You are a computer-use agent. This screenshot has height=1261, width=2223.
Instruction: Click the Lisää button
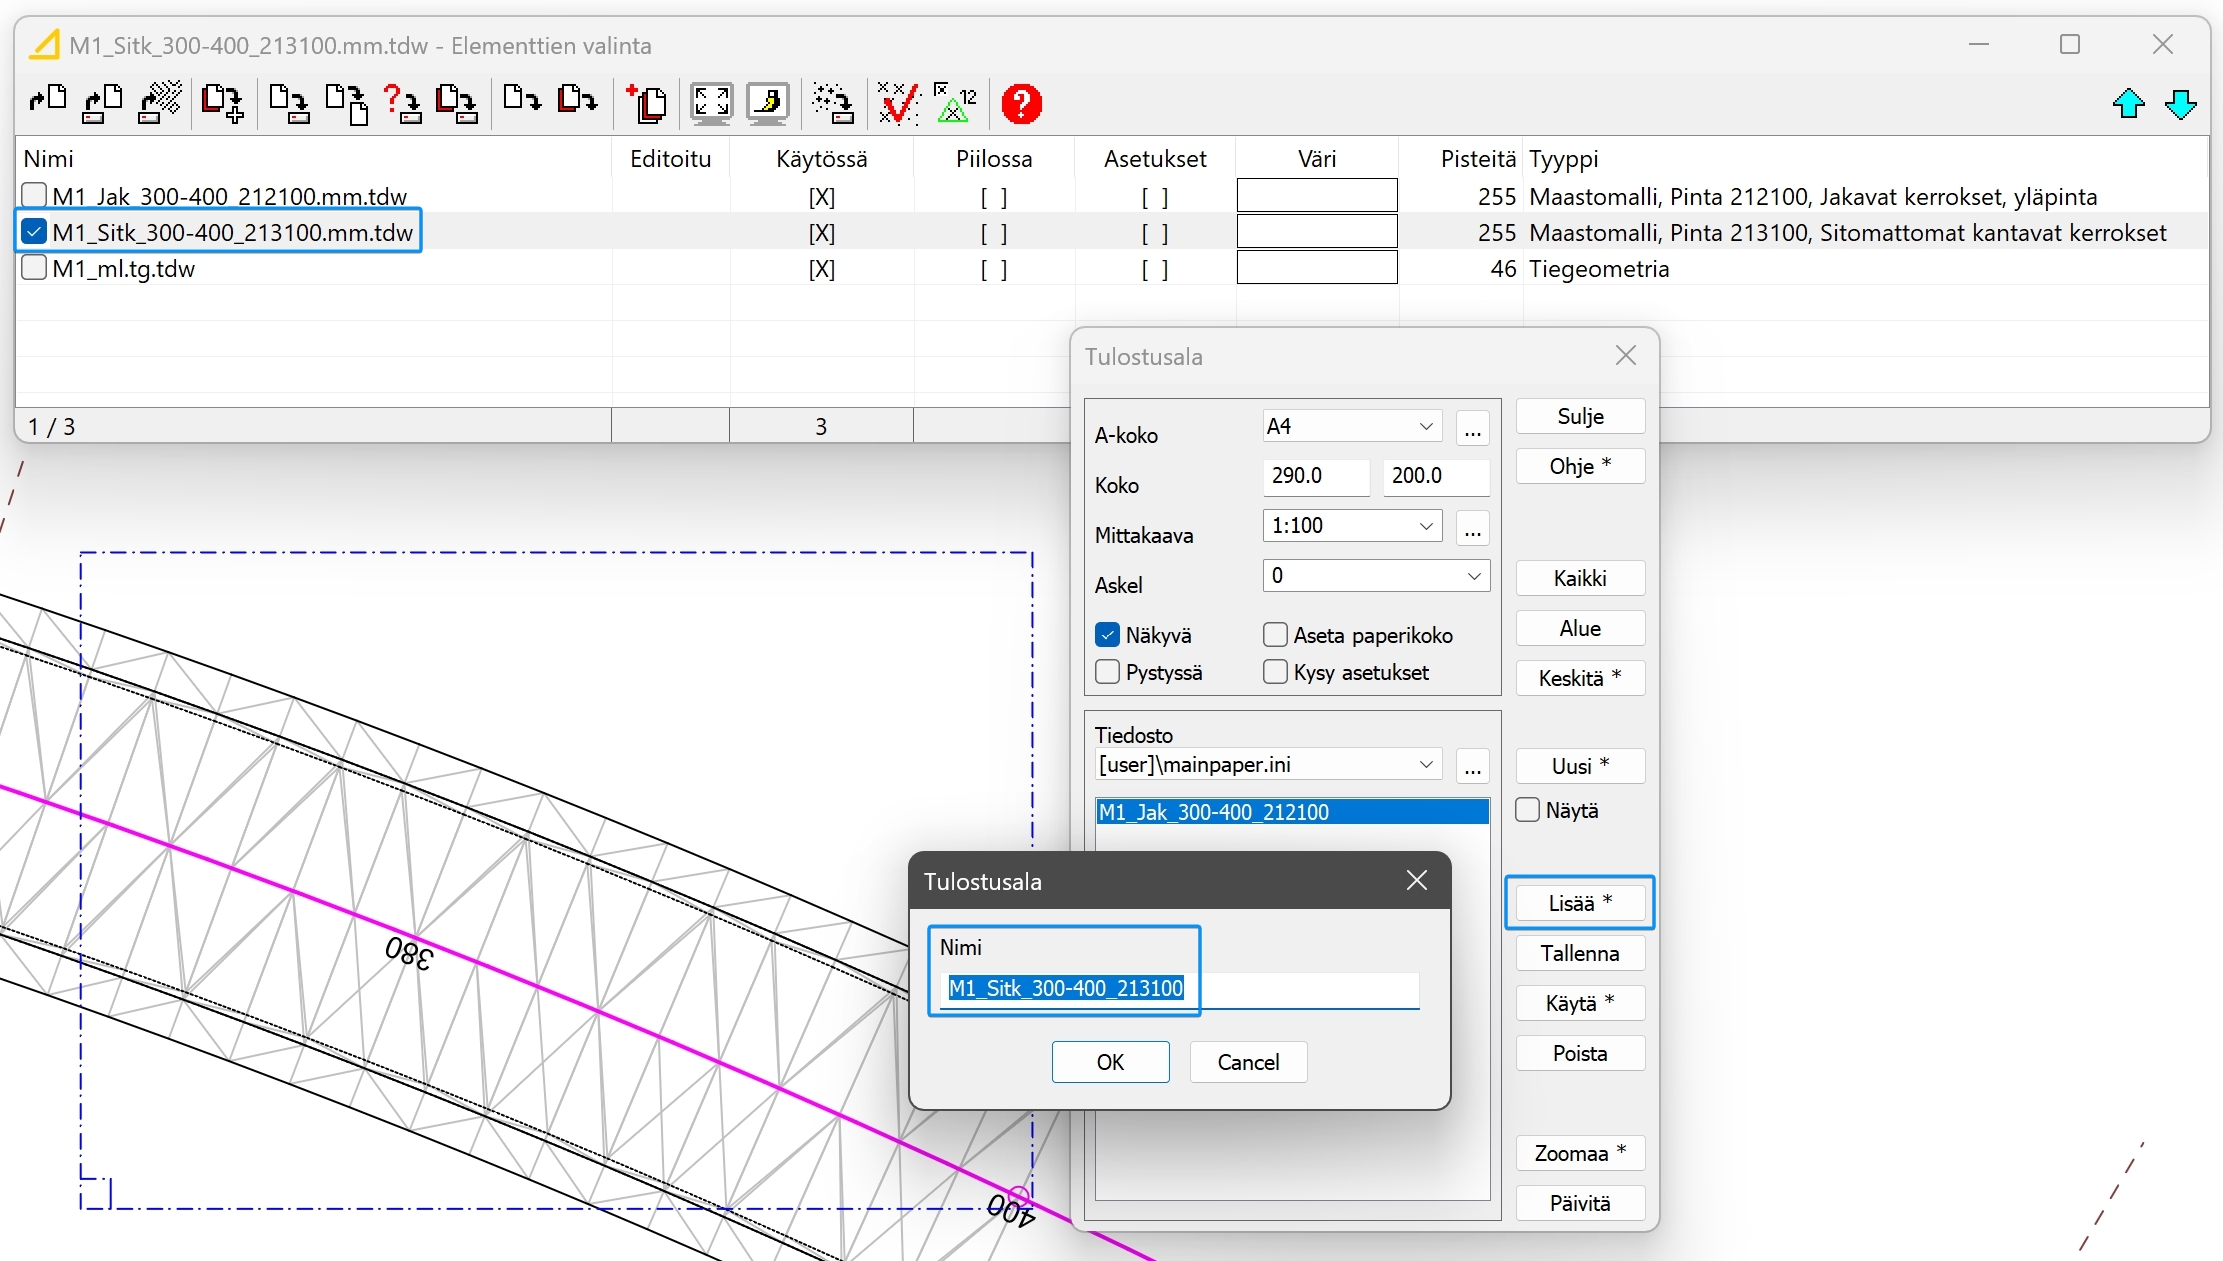tap(1580, 903)
